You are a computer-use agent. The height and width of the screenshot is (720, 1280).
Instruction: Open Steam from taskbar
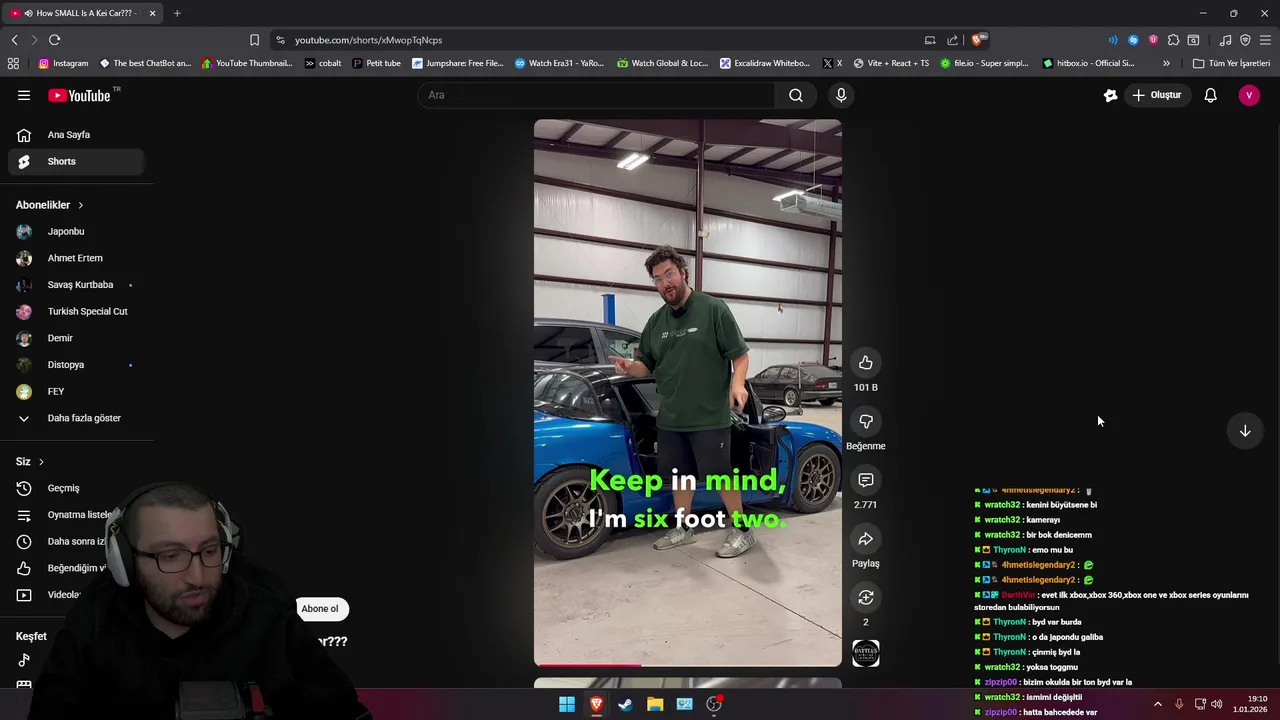tap(625, 704)
